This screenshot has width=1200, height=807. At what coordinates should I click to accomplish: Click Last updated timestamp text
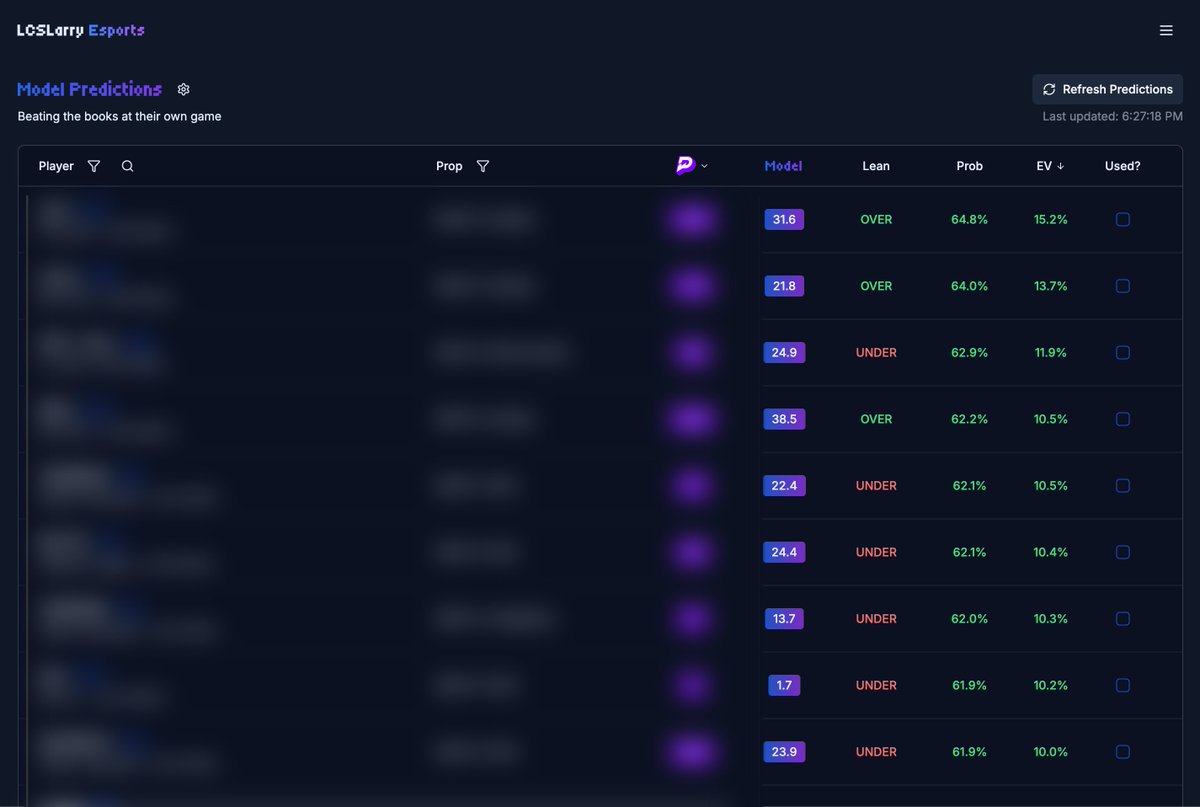(1112, 116)
